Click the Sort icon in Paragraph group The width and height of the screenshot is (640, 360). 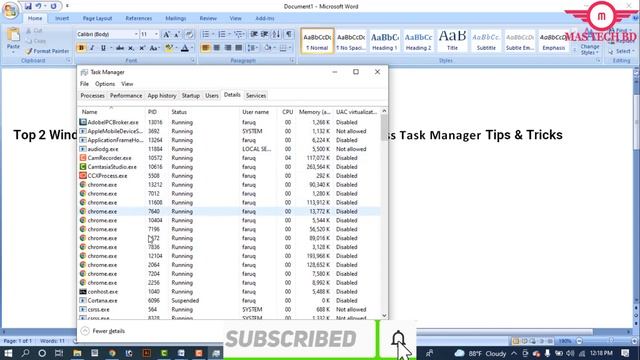tap(276, 34)
